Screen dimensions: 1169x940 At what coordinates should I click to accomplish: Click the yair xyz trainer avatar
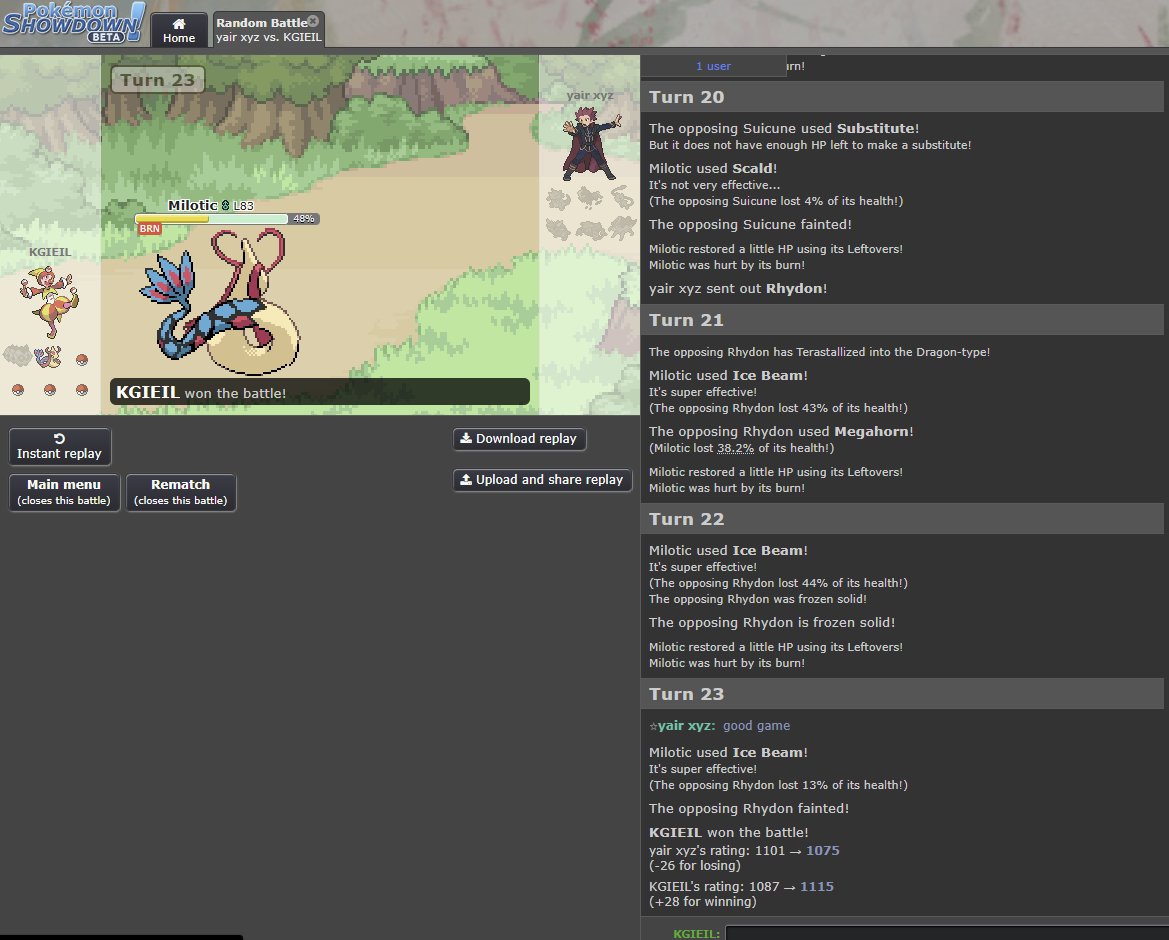(x=591, y=143)
